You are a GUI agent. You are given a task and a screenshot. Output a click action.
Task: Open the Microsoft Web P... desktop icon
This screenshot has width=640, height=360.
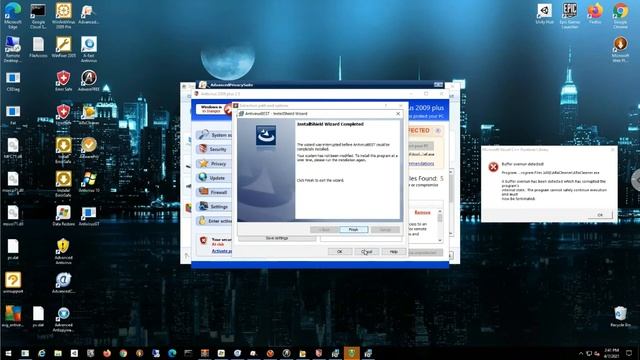coord(620,49)
